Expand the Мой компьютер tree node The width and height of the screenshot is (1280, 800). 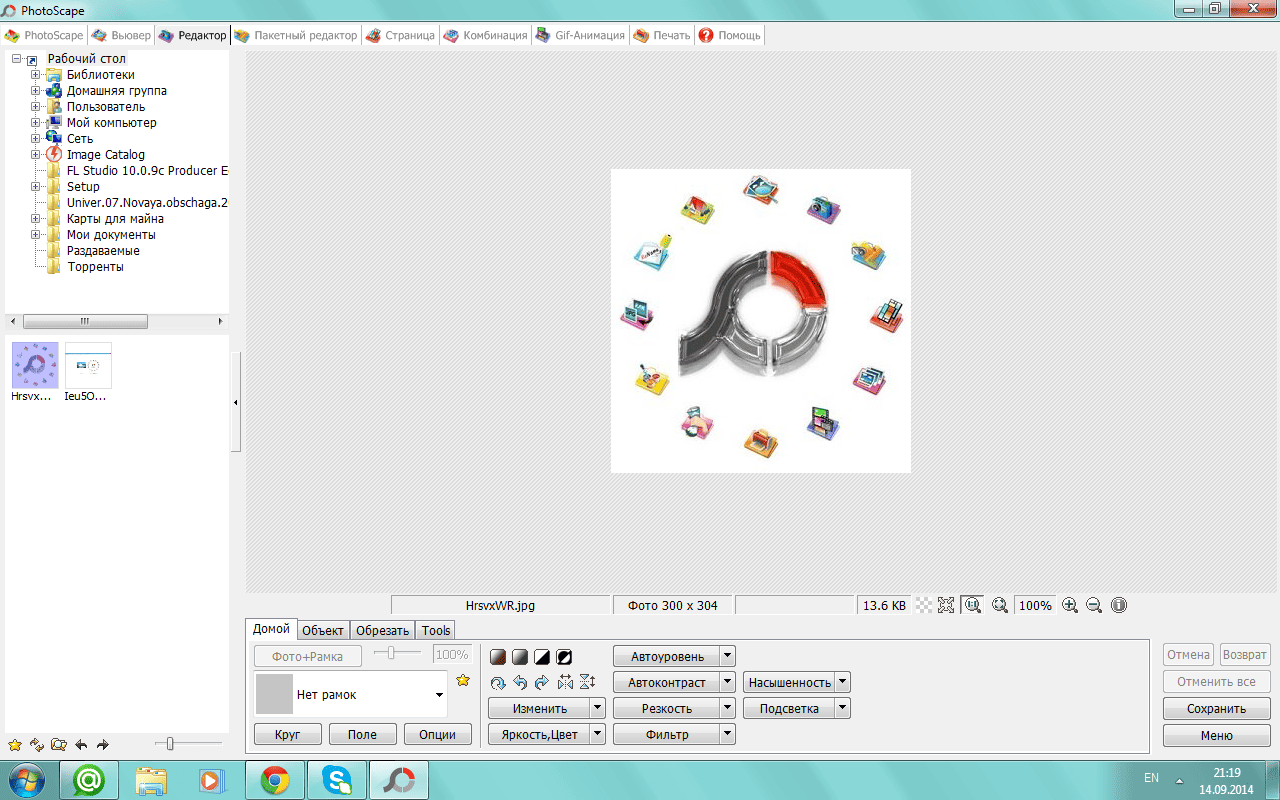click(x=36, y=123)
